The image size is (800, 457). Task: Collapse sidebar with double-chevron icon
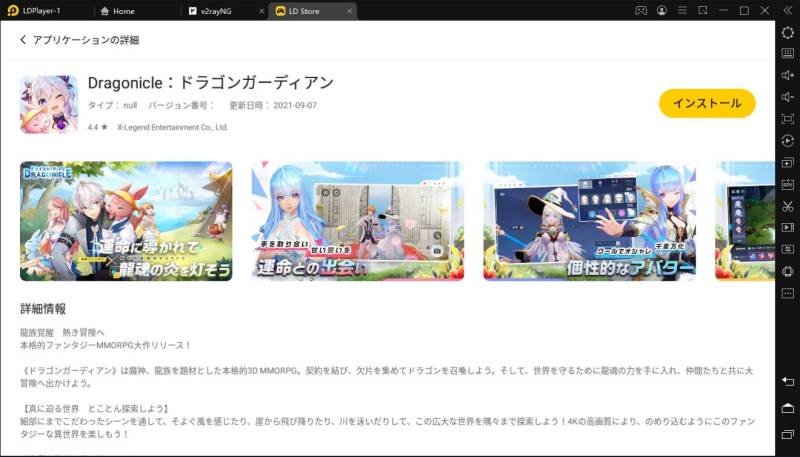788,11
